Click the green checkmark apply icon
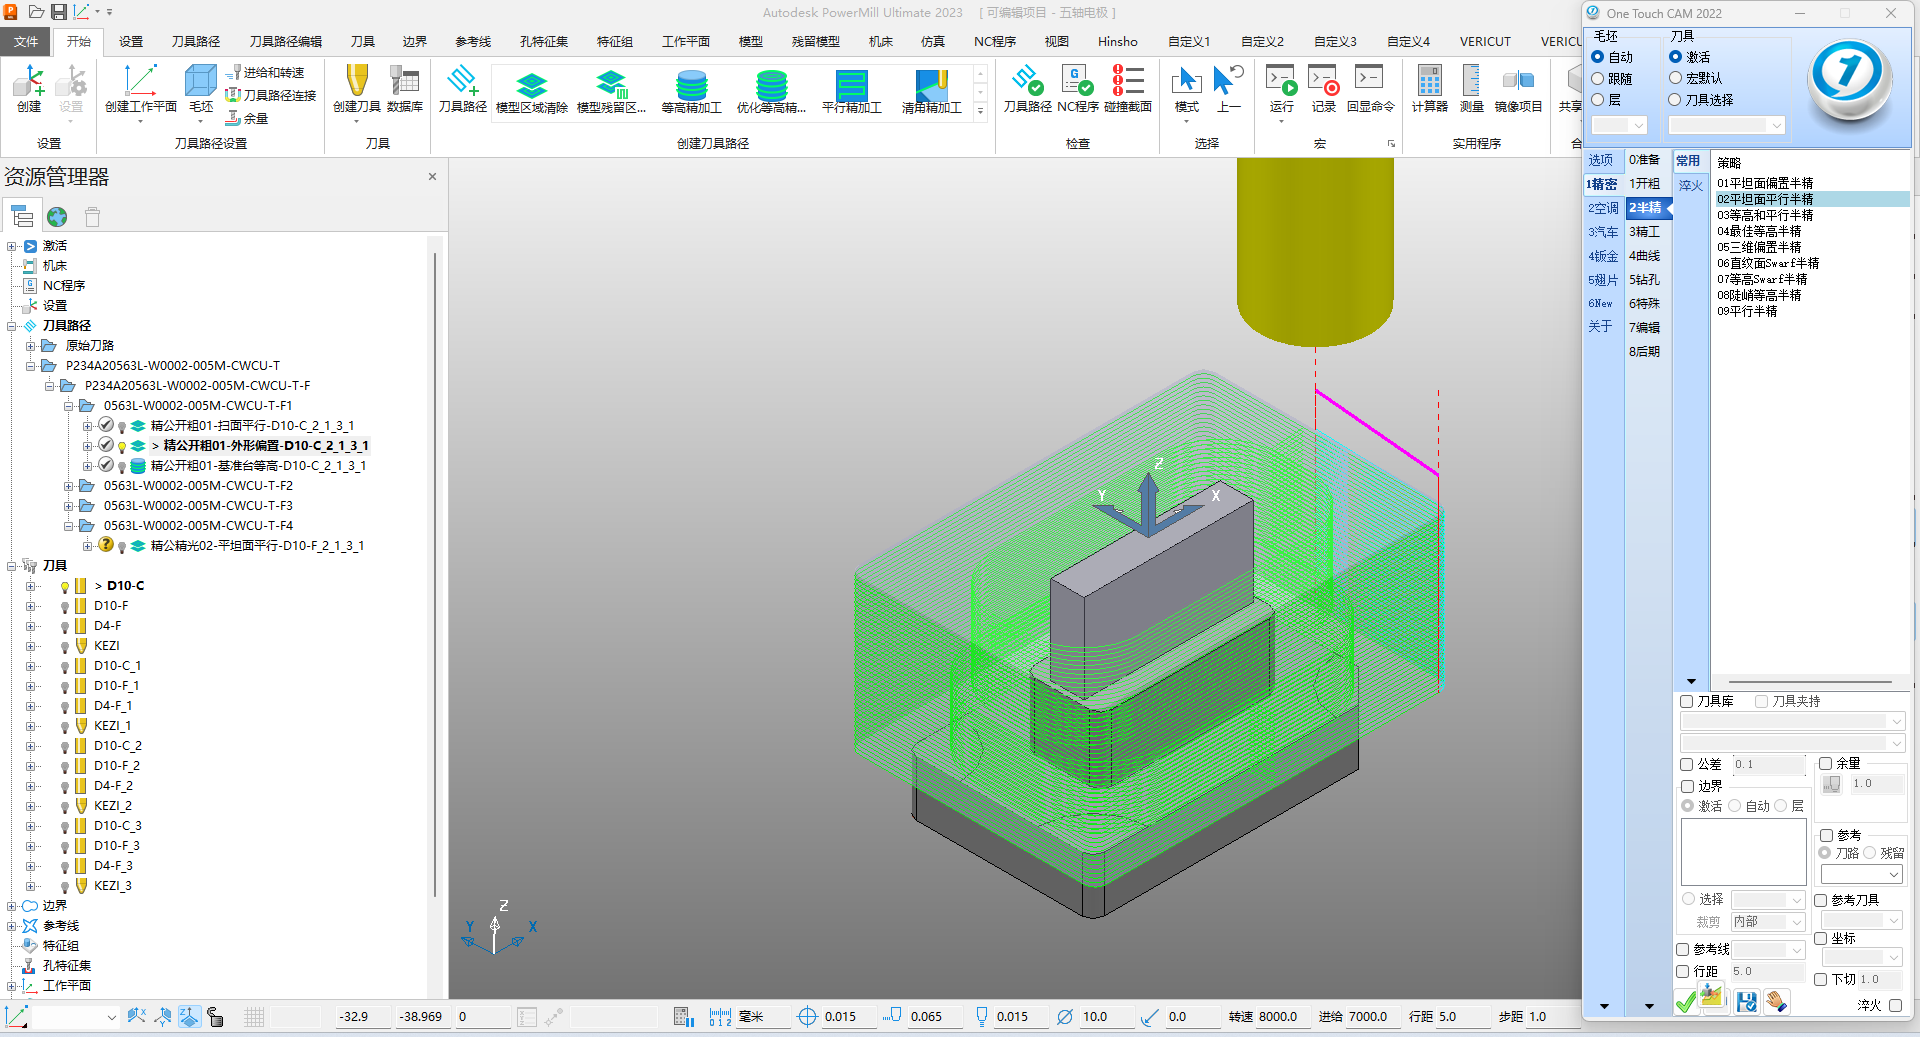Screen dimensions: 1920x1037 (x=1686, y=1001)
